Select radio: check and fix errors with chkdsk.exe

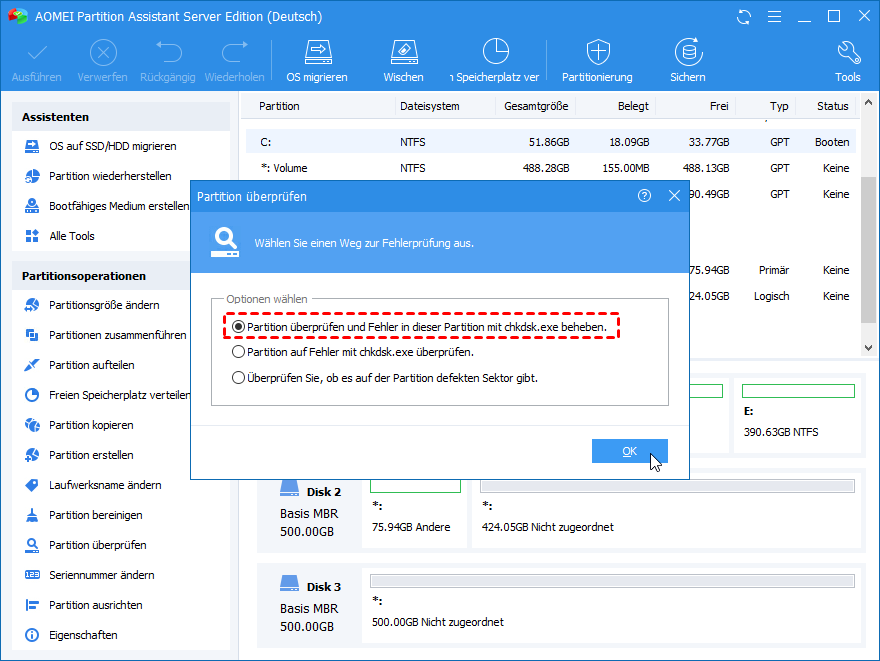pos(239,327)
